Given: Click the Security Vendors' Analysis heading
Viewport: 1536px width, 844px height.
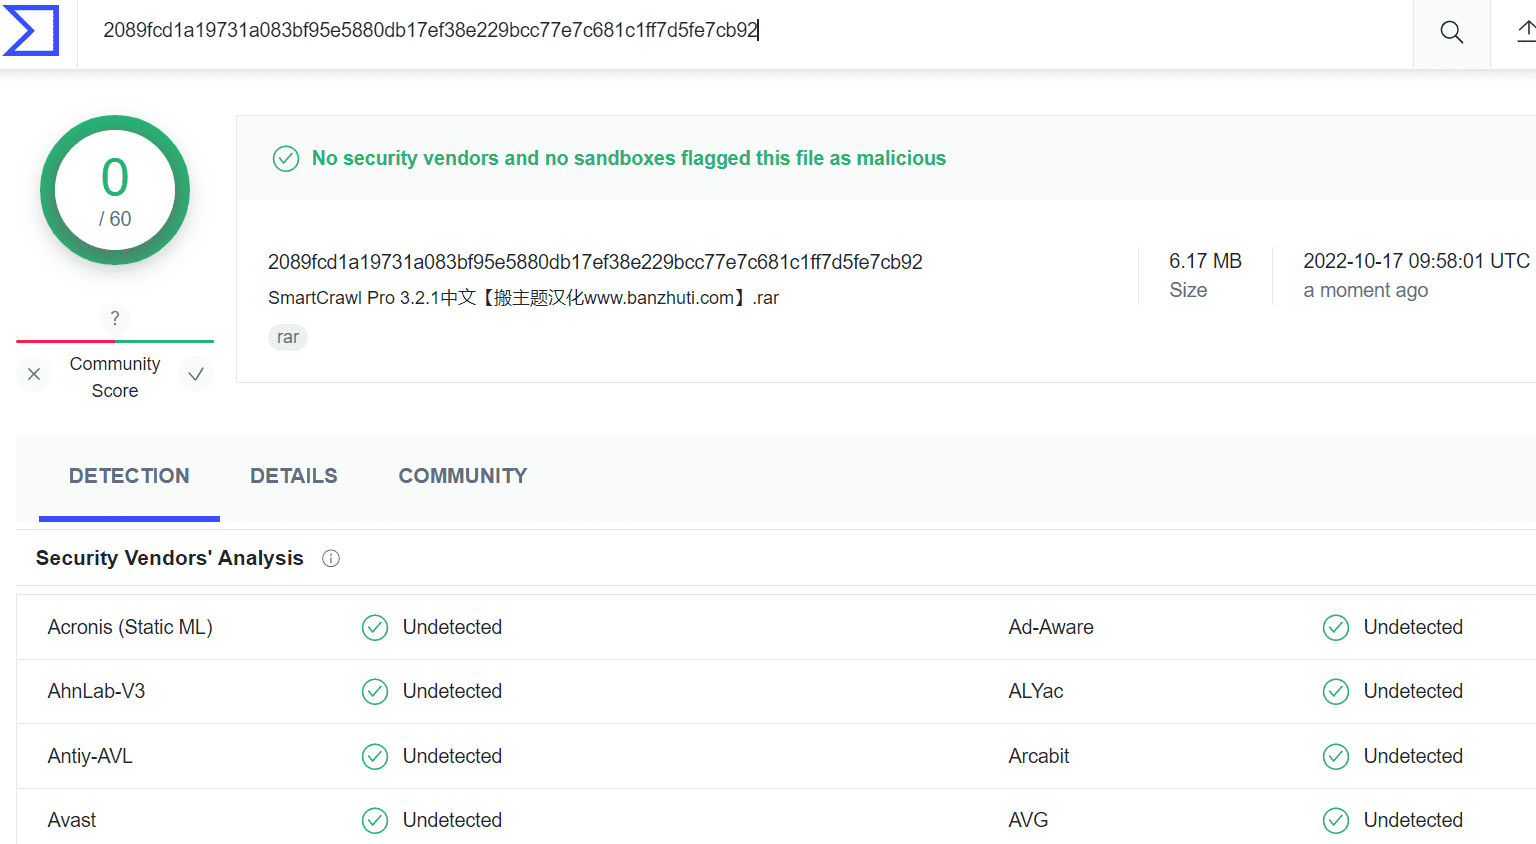Looking at the screenshot, I should (170, 558).
